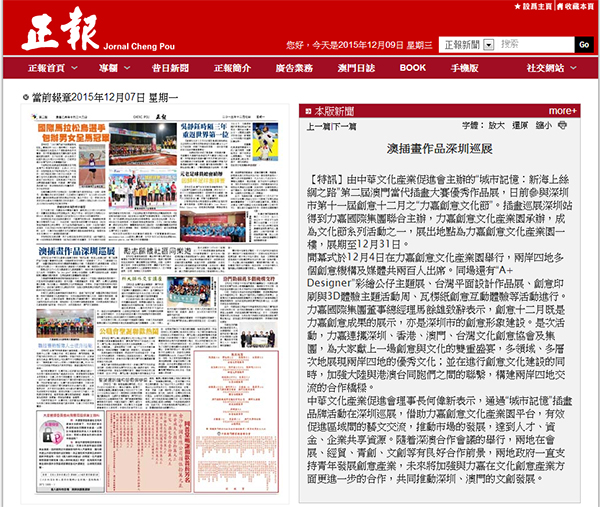Click the blue-uniformed group photo on the page
600x507 pixels.
(x=213, y=227)
